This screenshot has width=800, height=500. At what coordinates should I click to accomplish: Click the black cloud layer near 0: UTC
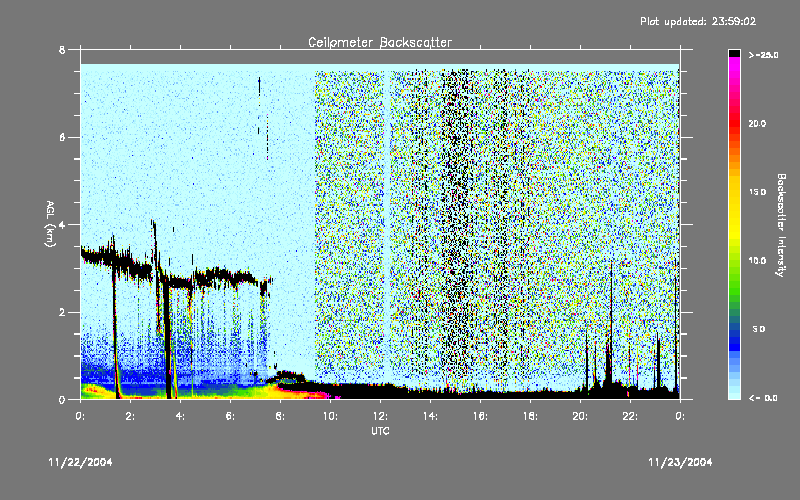pos(97,256)
